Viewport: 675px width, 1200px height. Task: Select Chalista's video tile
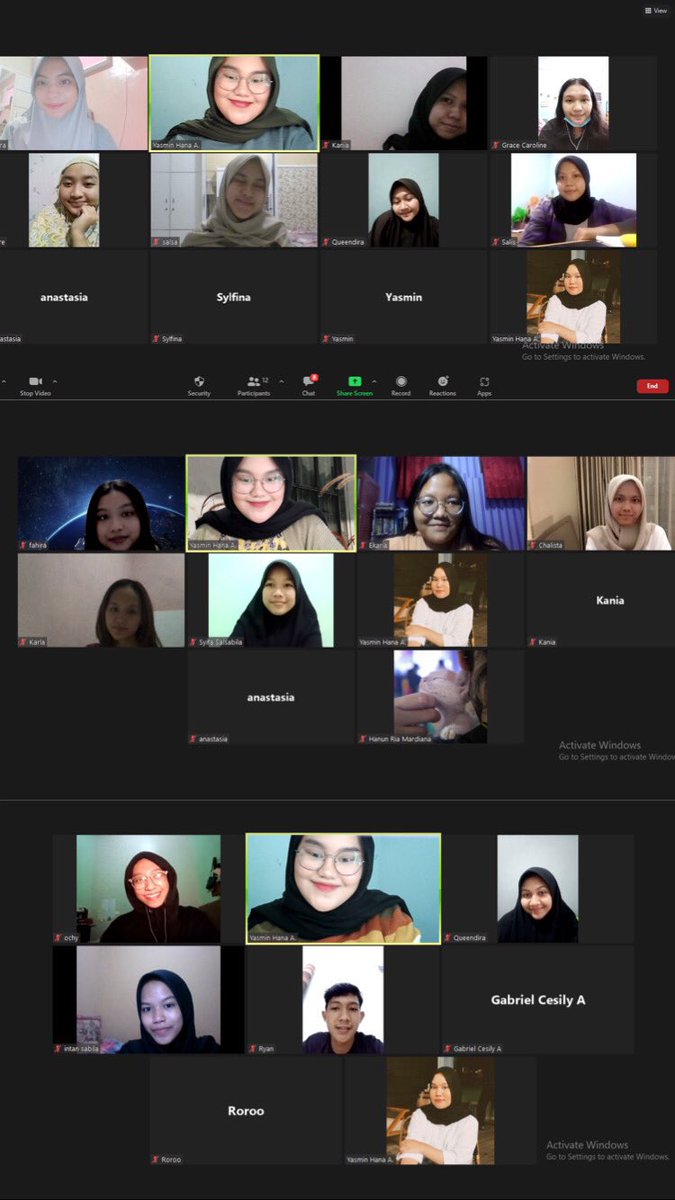pyautogui.click(x=601, y=504)
